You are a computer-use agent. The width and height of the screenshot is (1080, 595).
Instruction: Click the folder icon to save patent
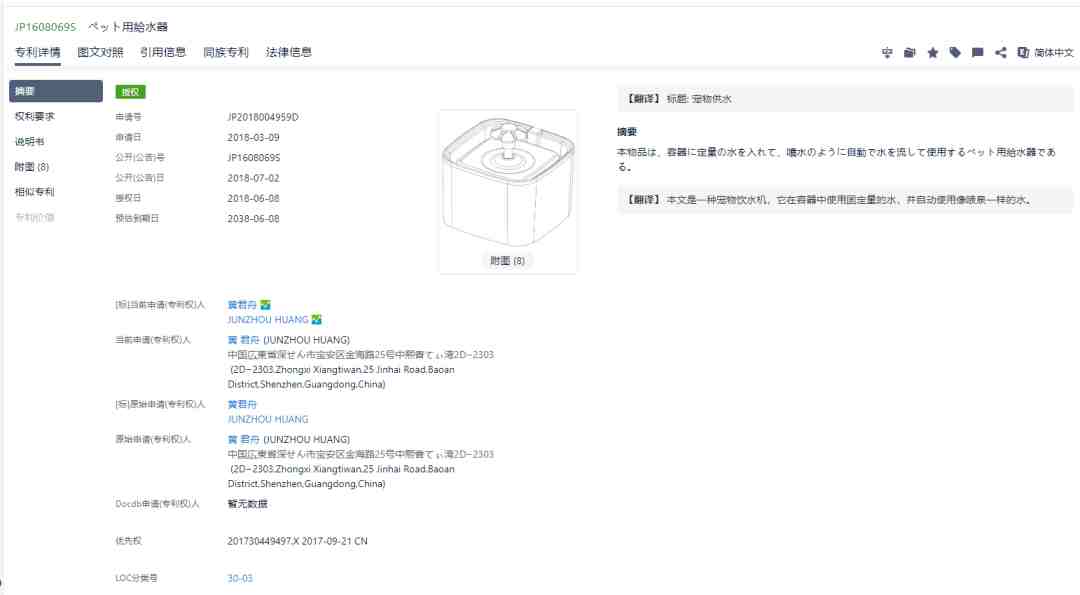(x=910, y=52)
